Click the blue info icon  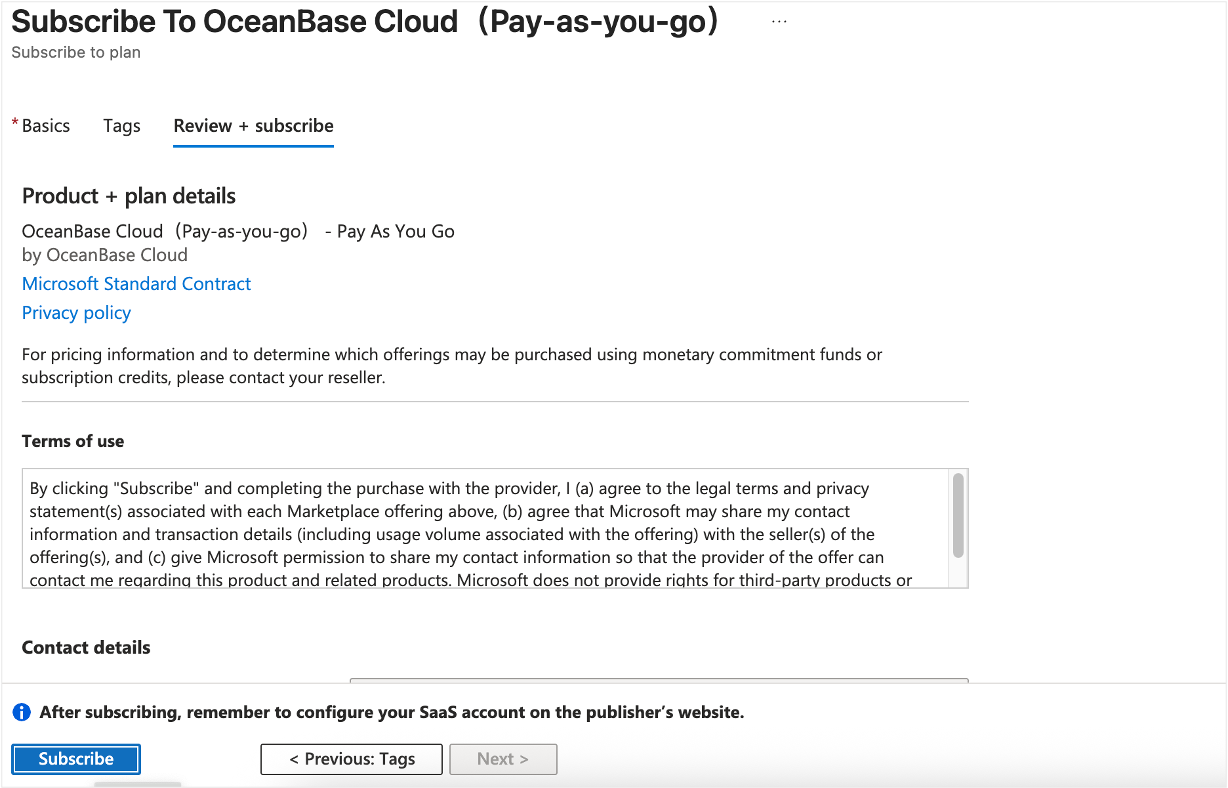point(21,713)
